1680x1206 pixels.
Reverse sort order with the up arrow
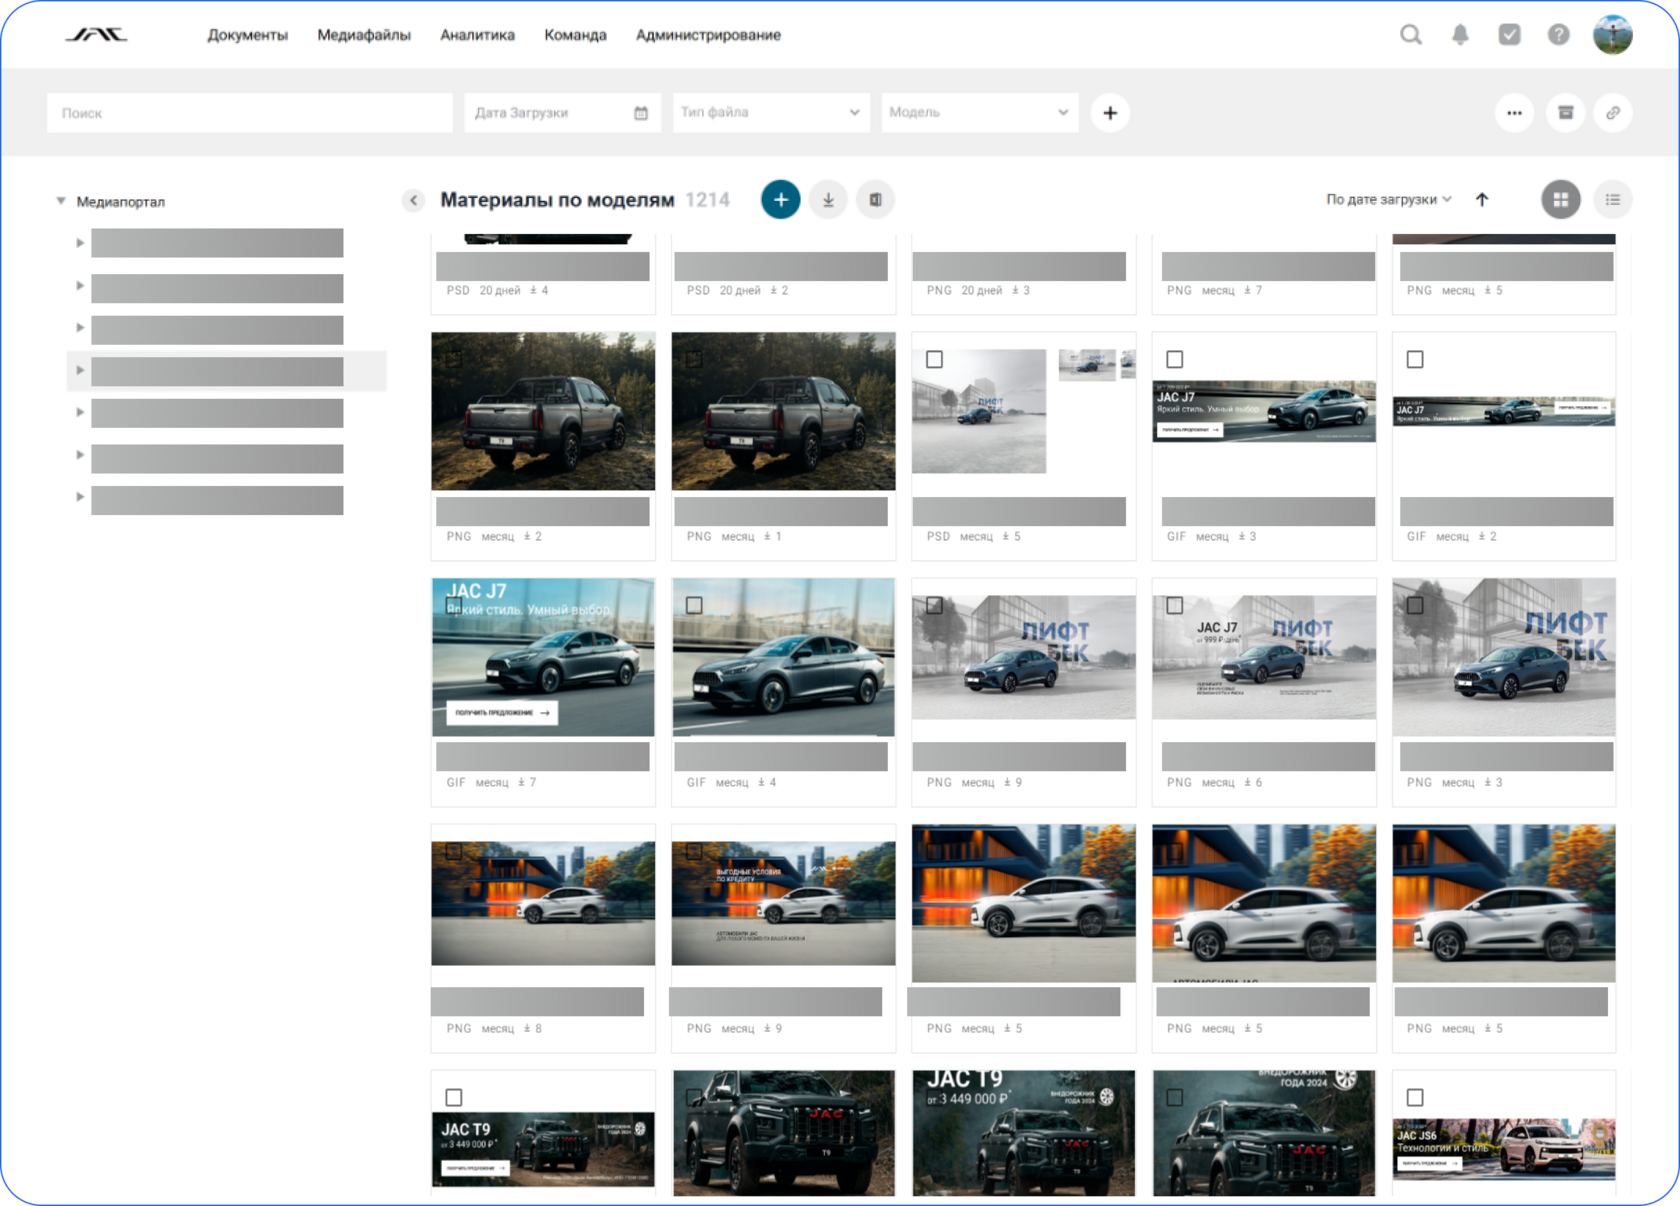[x=1482, y=200]
